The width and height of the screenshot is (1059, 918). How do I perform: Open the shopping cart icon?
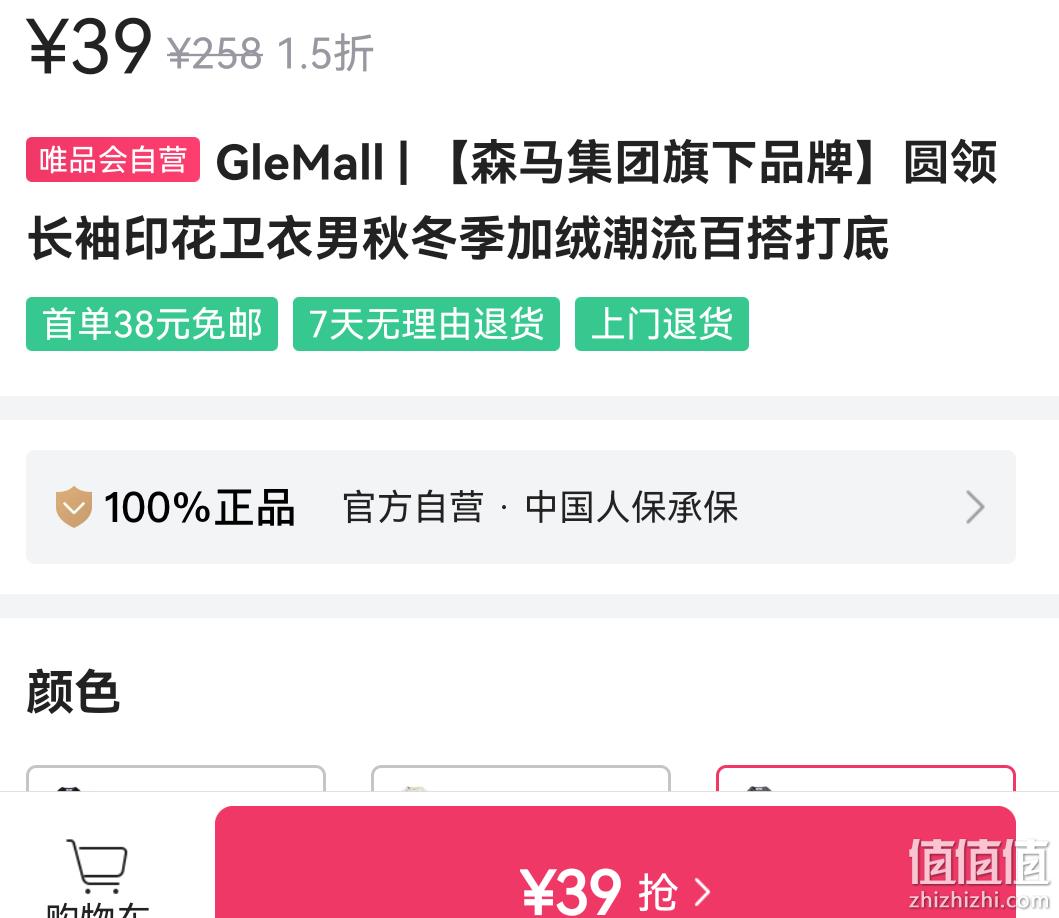tap(97, 865)
